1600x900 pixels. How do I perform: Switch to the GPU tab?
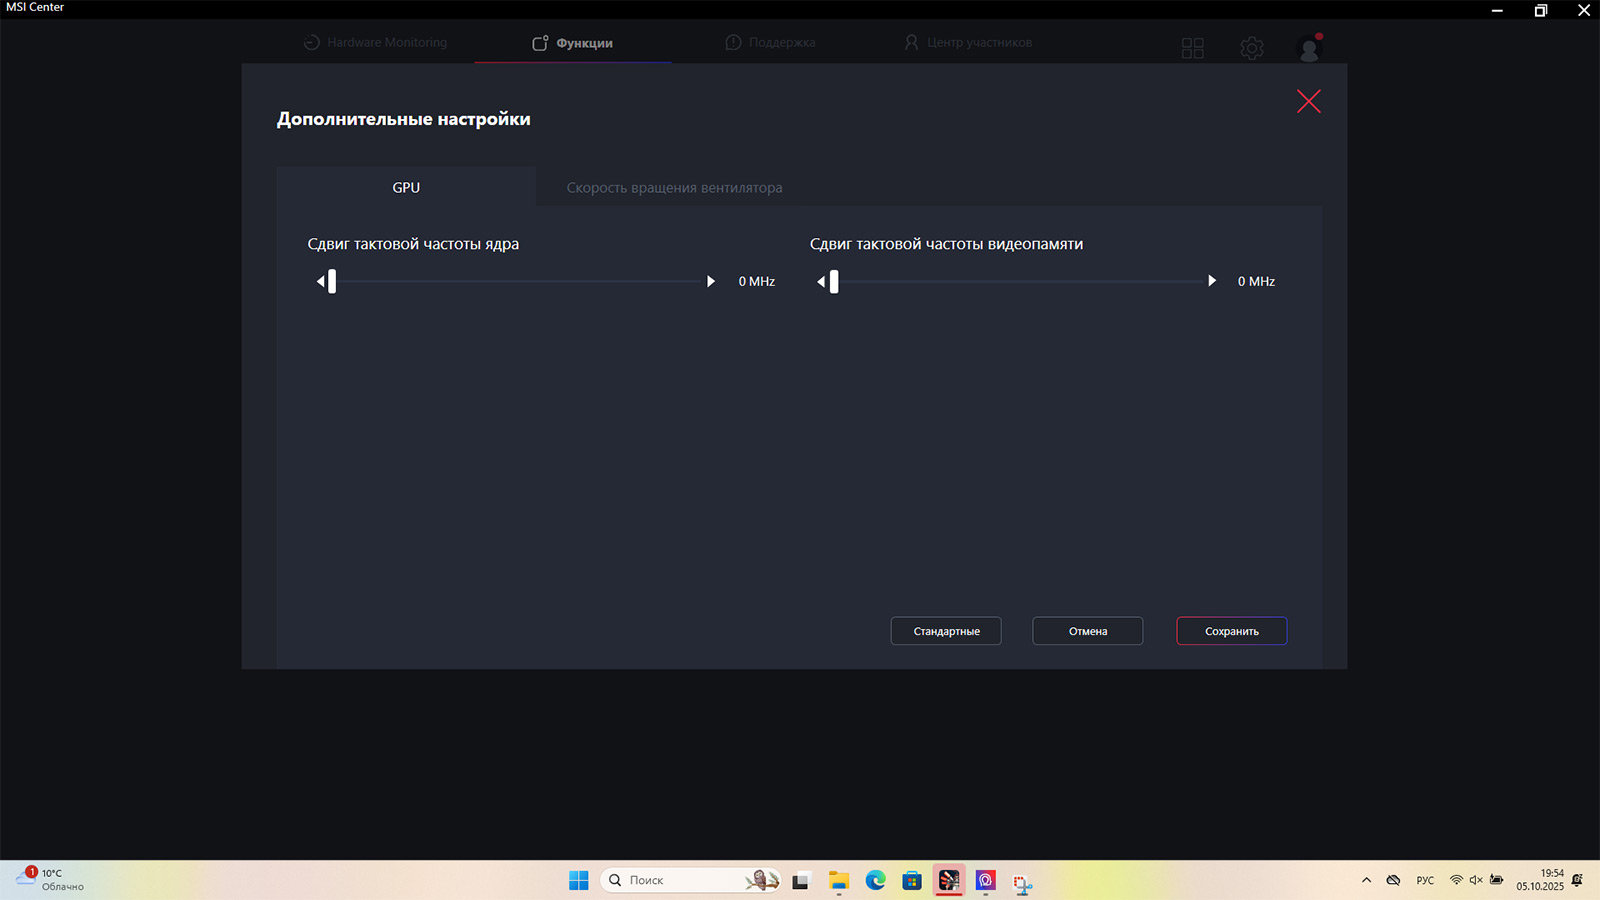[406, 187]
